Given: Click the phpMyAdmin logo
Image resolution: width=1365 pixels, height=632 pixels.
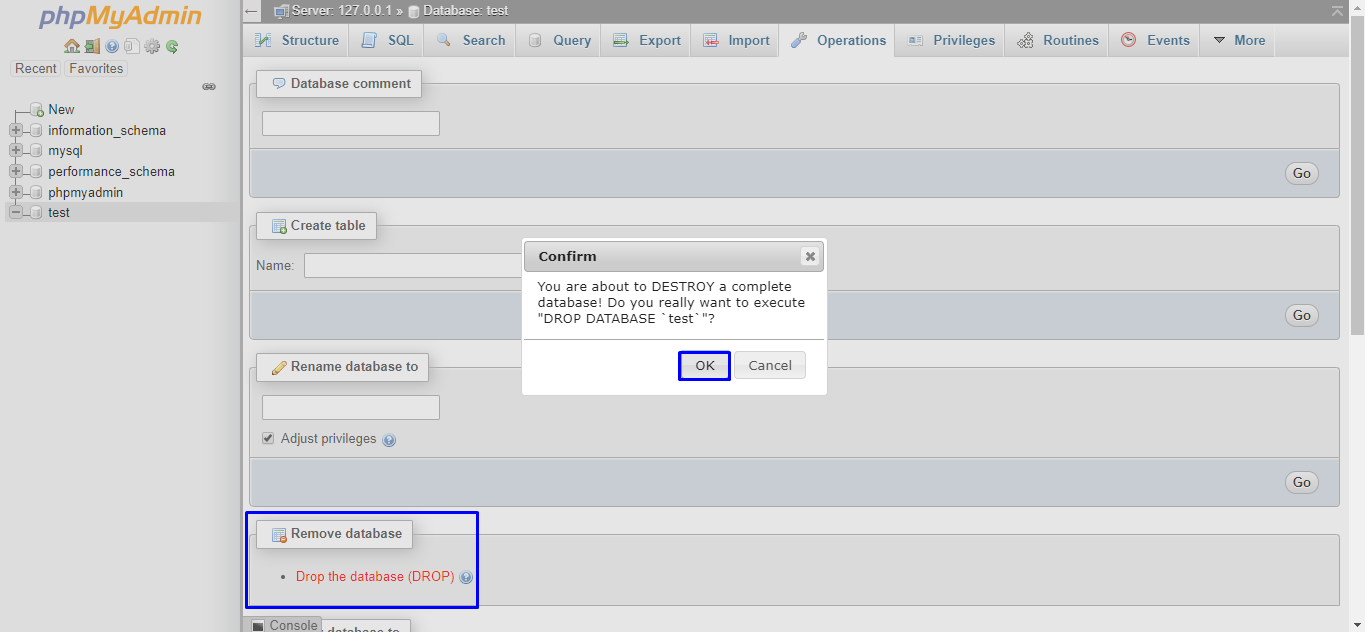Looking at the screenshot, I should point(121,17).
